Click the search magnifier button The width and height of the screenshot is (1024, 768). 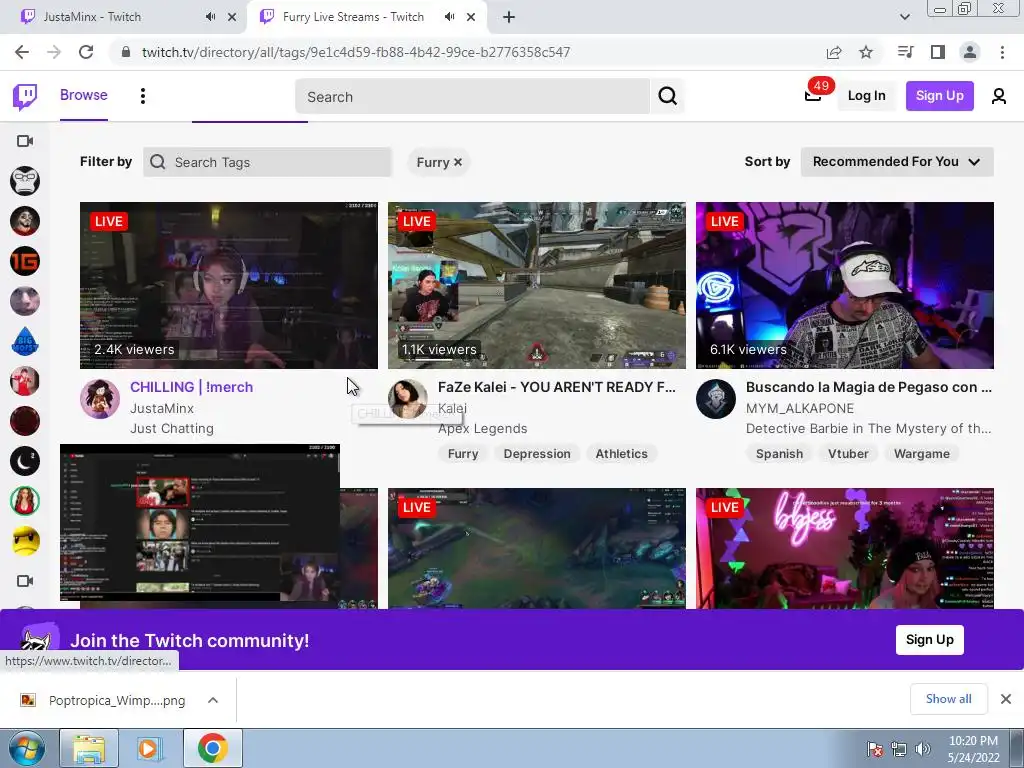click(x=667, y=96)
